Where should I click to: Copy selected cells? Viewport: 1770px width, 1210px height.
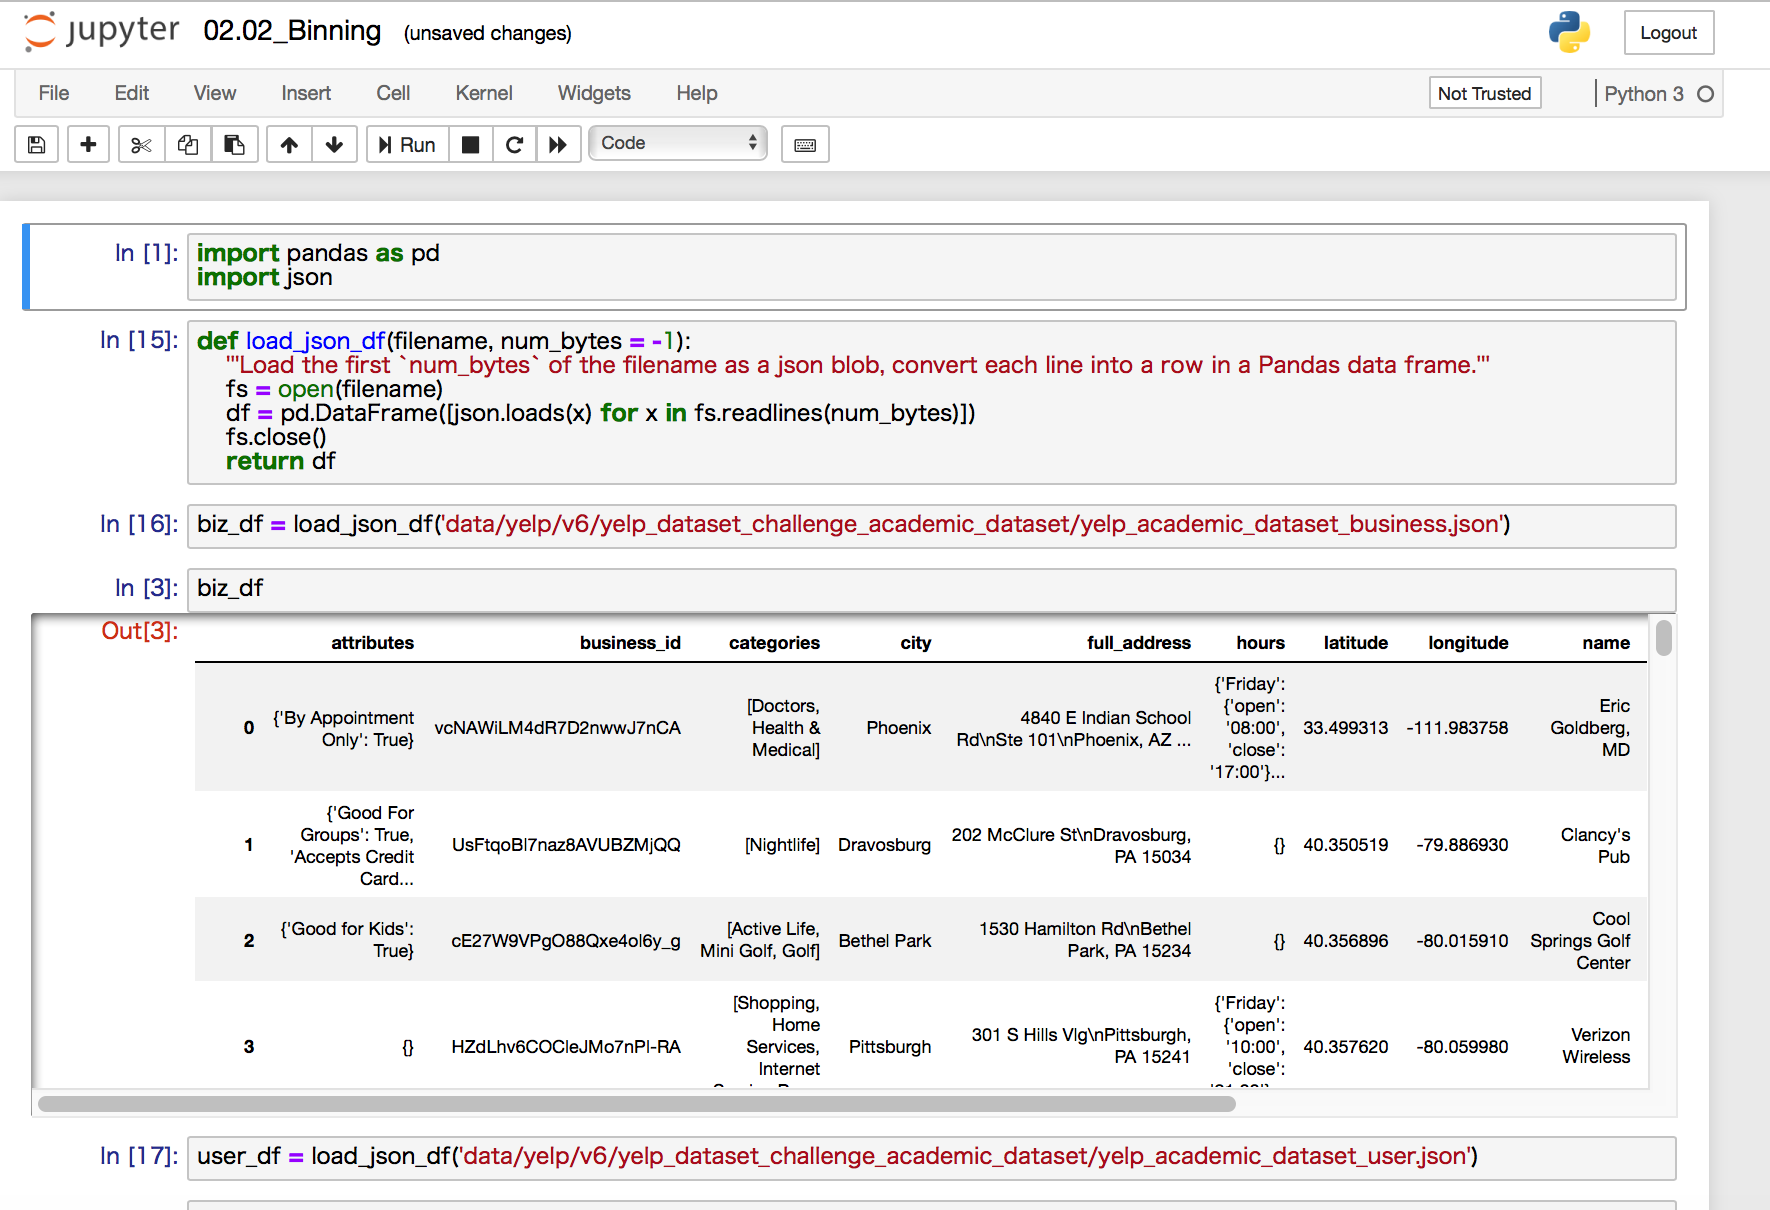(187, 145)
